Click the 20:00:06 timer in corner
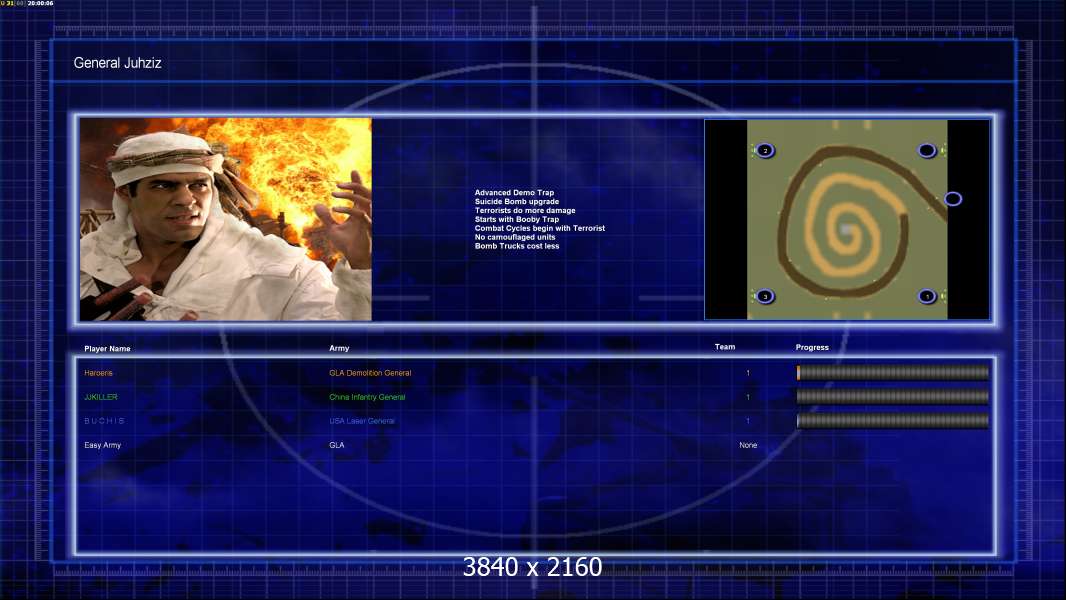The height and width of the screenshot is (600, 1066). point(40,3)
